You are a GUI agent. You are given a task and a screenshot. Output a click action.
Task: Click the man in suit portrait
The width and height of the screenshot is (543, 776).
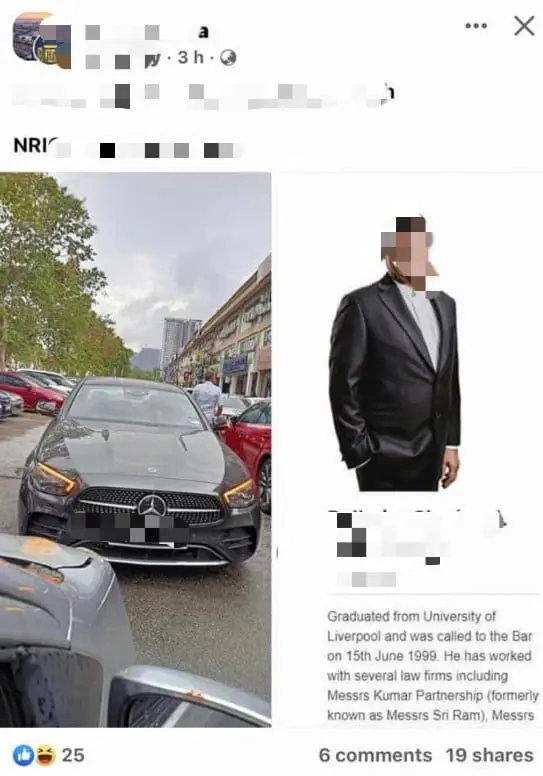point(395,353)
